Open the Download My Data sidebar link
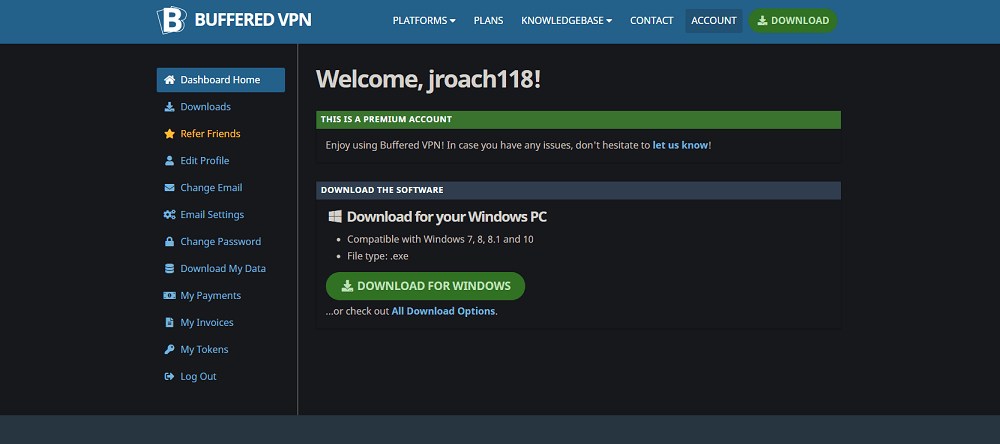 [221, 269]
